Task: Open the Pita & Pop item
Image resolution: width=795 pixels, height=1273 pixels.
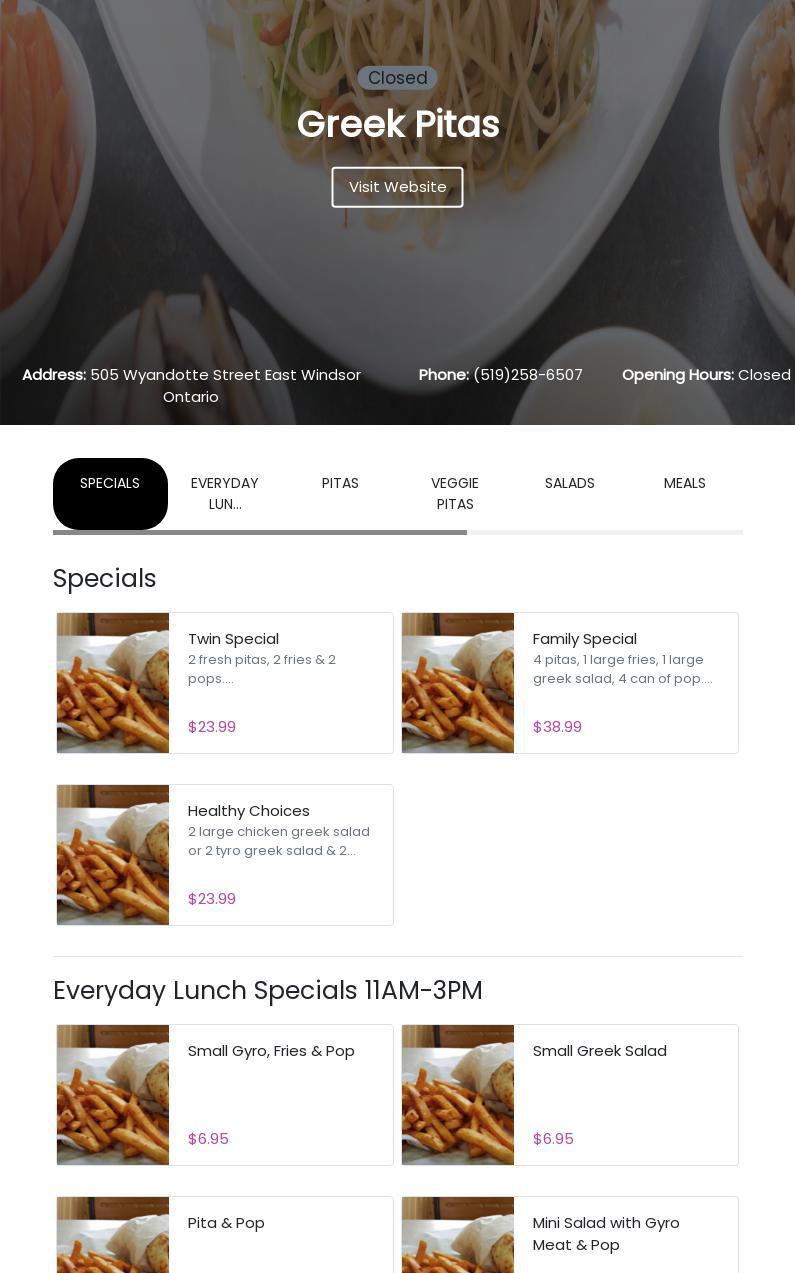Action: (x=225, y=1235)
